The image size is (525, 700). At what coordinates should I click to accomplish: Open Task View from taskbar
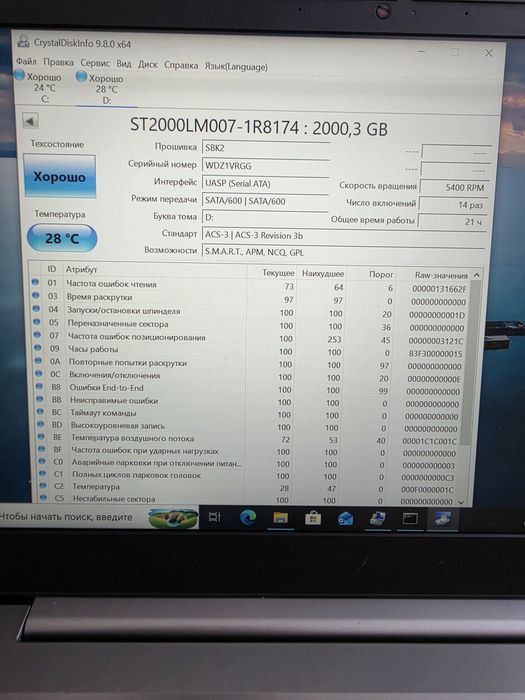tap(215, 517)
